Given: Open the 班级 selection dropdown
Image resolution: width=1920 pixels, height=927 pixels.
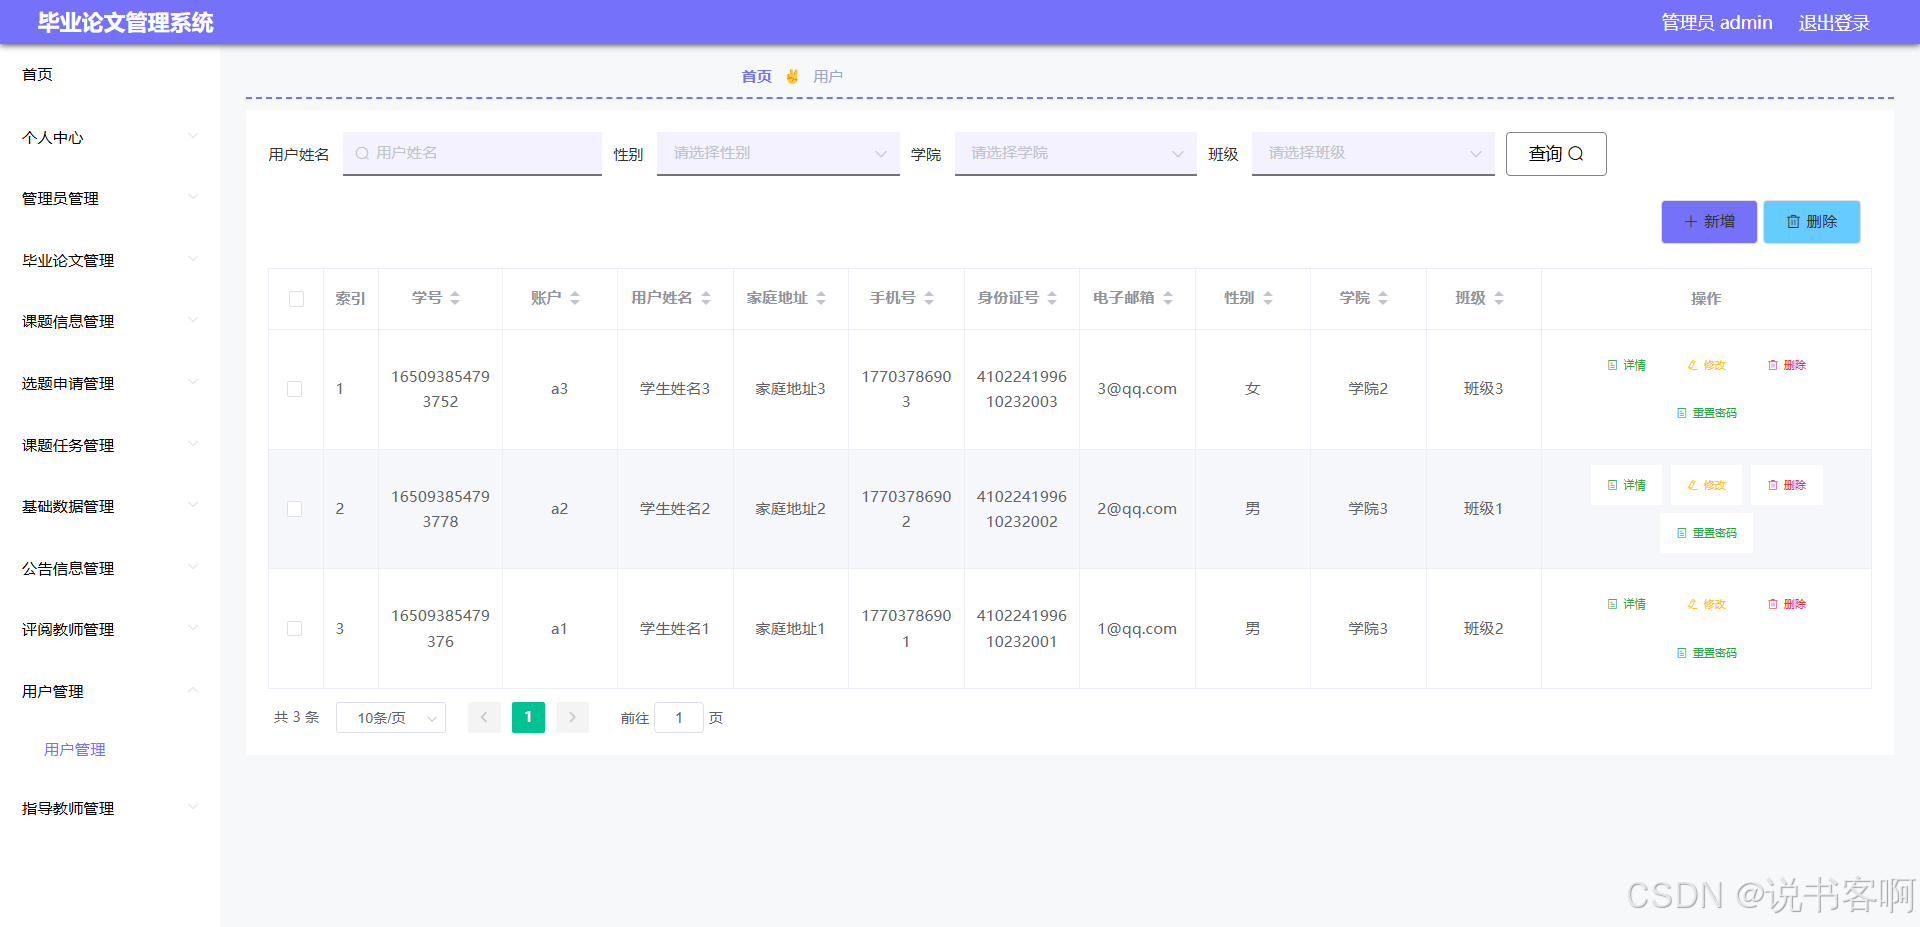Looking at the screenshot, I should pyautogui.click(x=1373, y=153).
